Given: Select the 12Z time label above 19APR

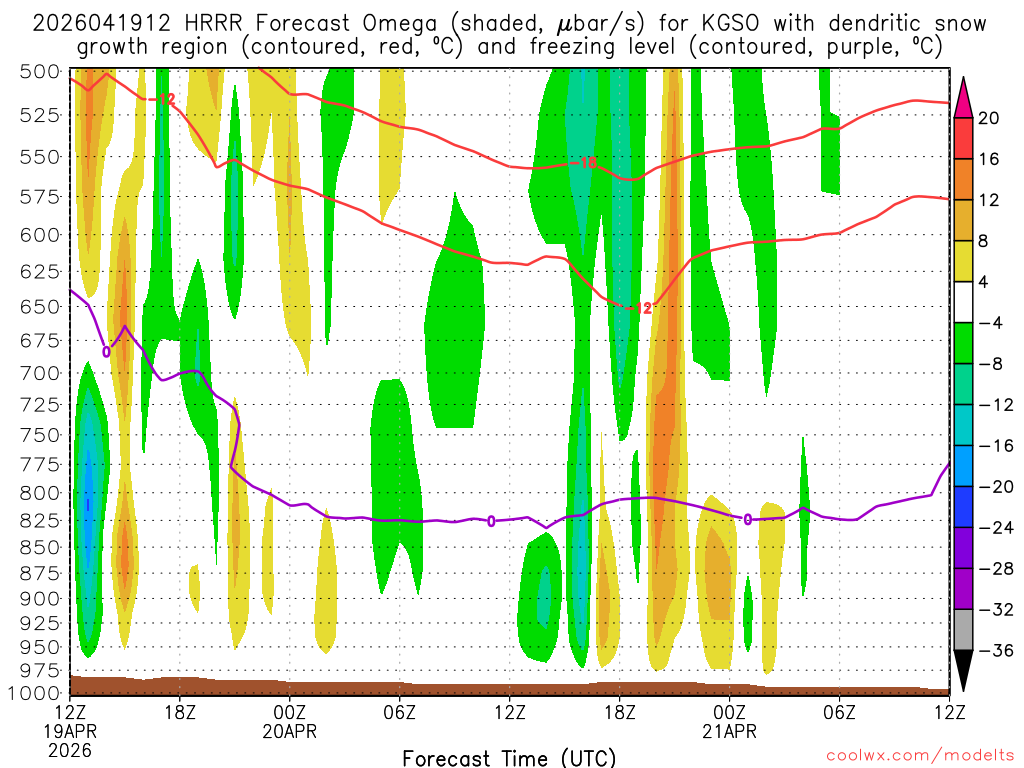Looking at the screenshot, I should (70, 712).
